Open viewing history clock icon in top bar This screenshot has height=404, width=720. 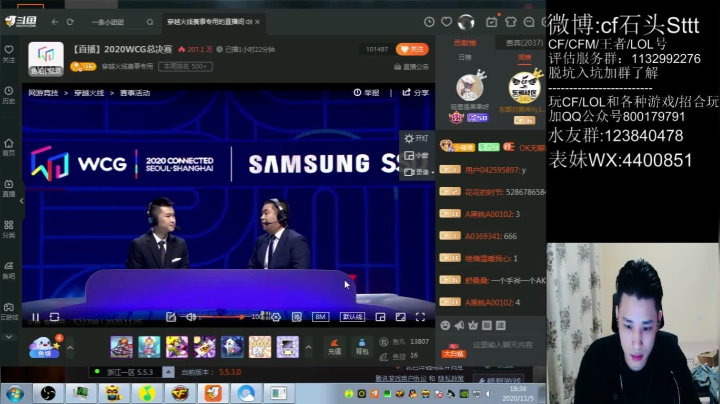pos(429,22)
